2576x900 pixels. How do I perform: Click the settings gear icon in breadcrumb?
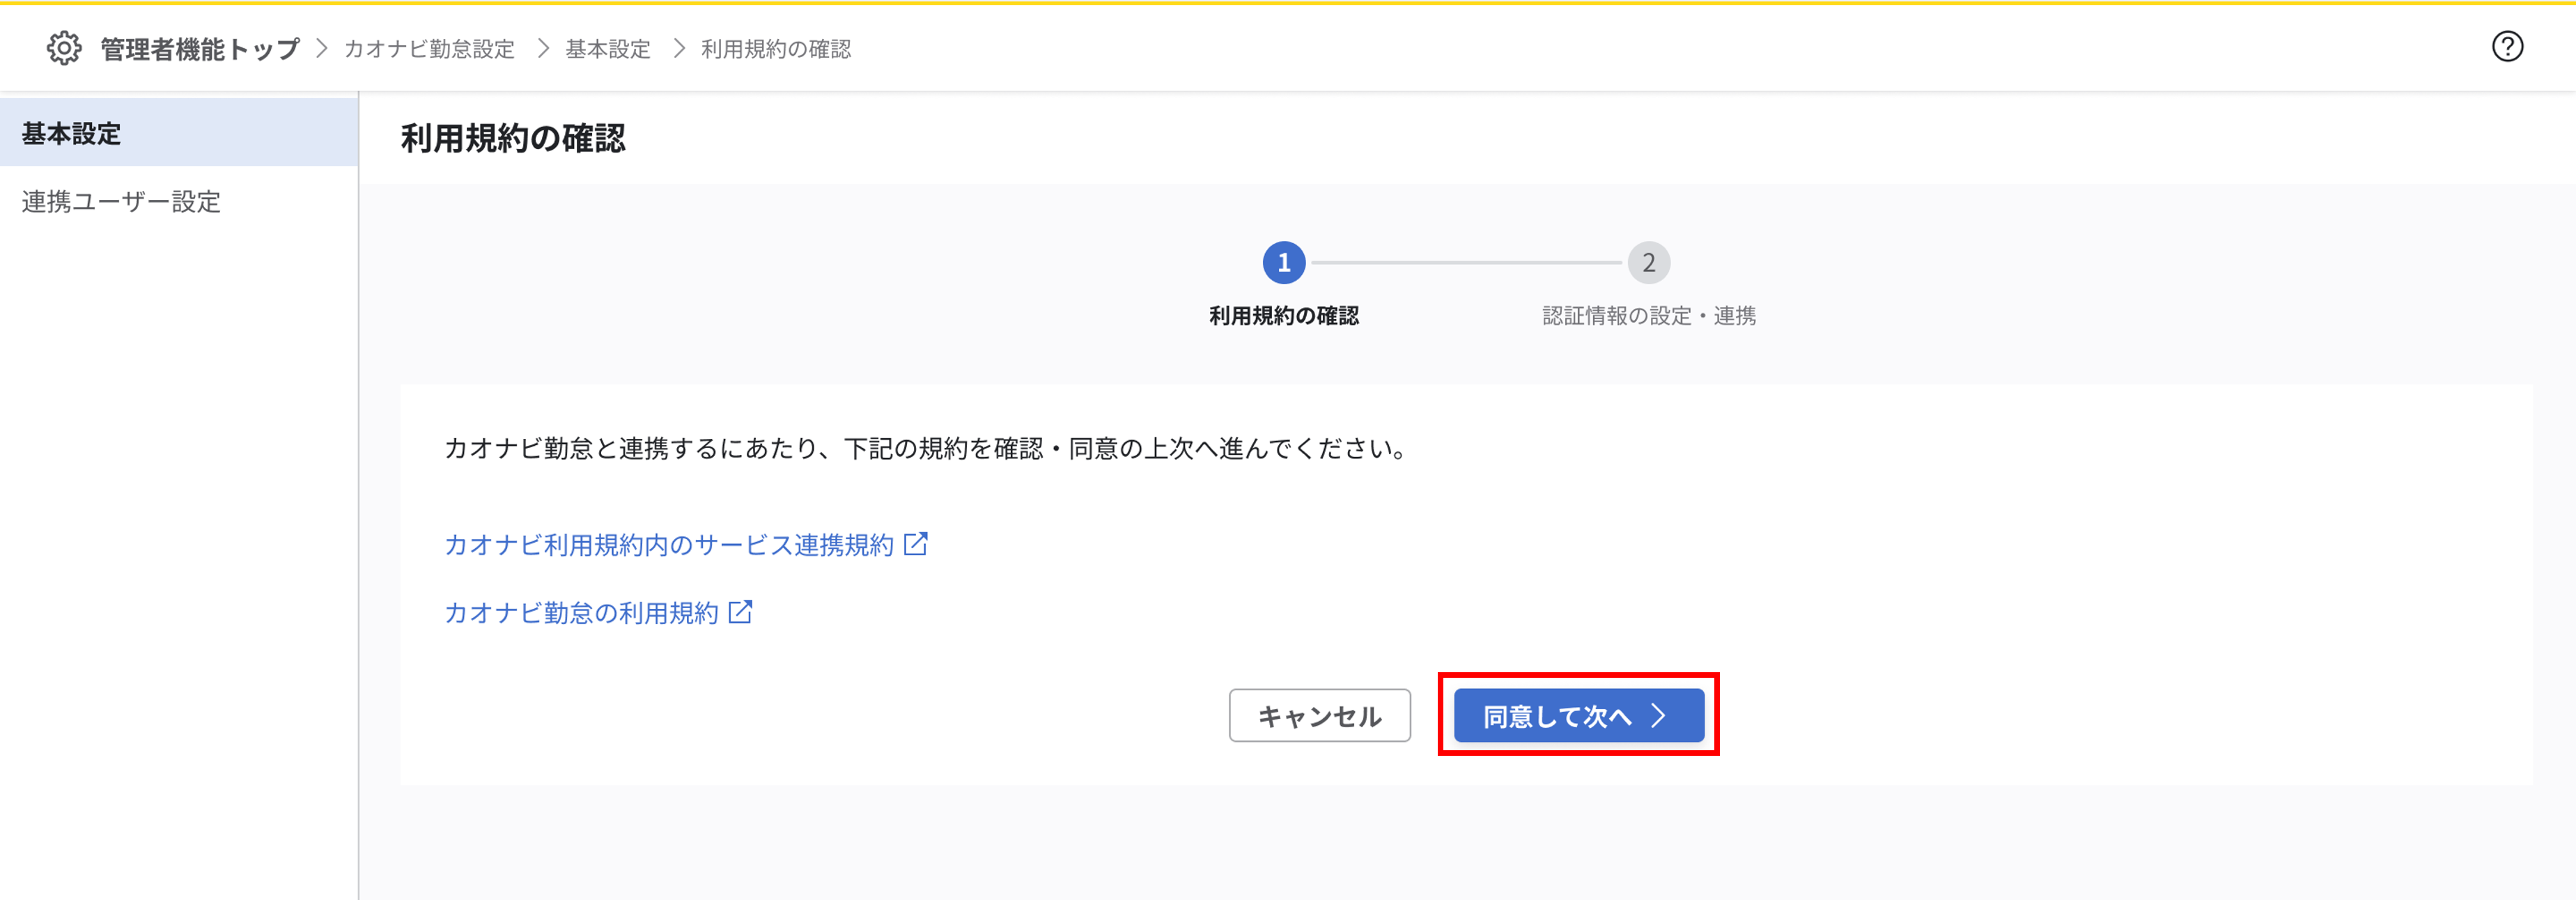click(x=64, y=48)
